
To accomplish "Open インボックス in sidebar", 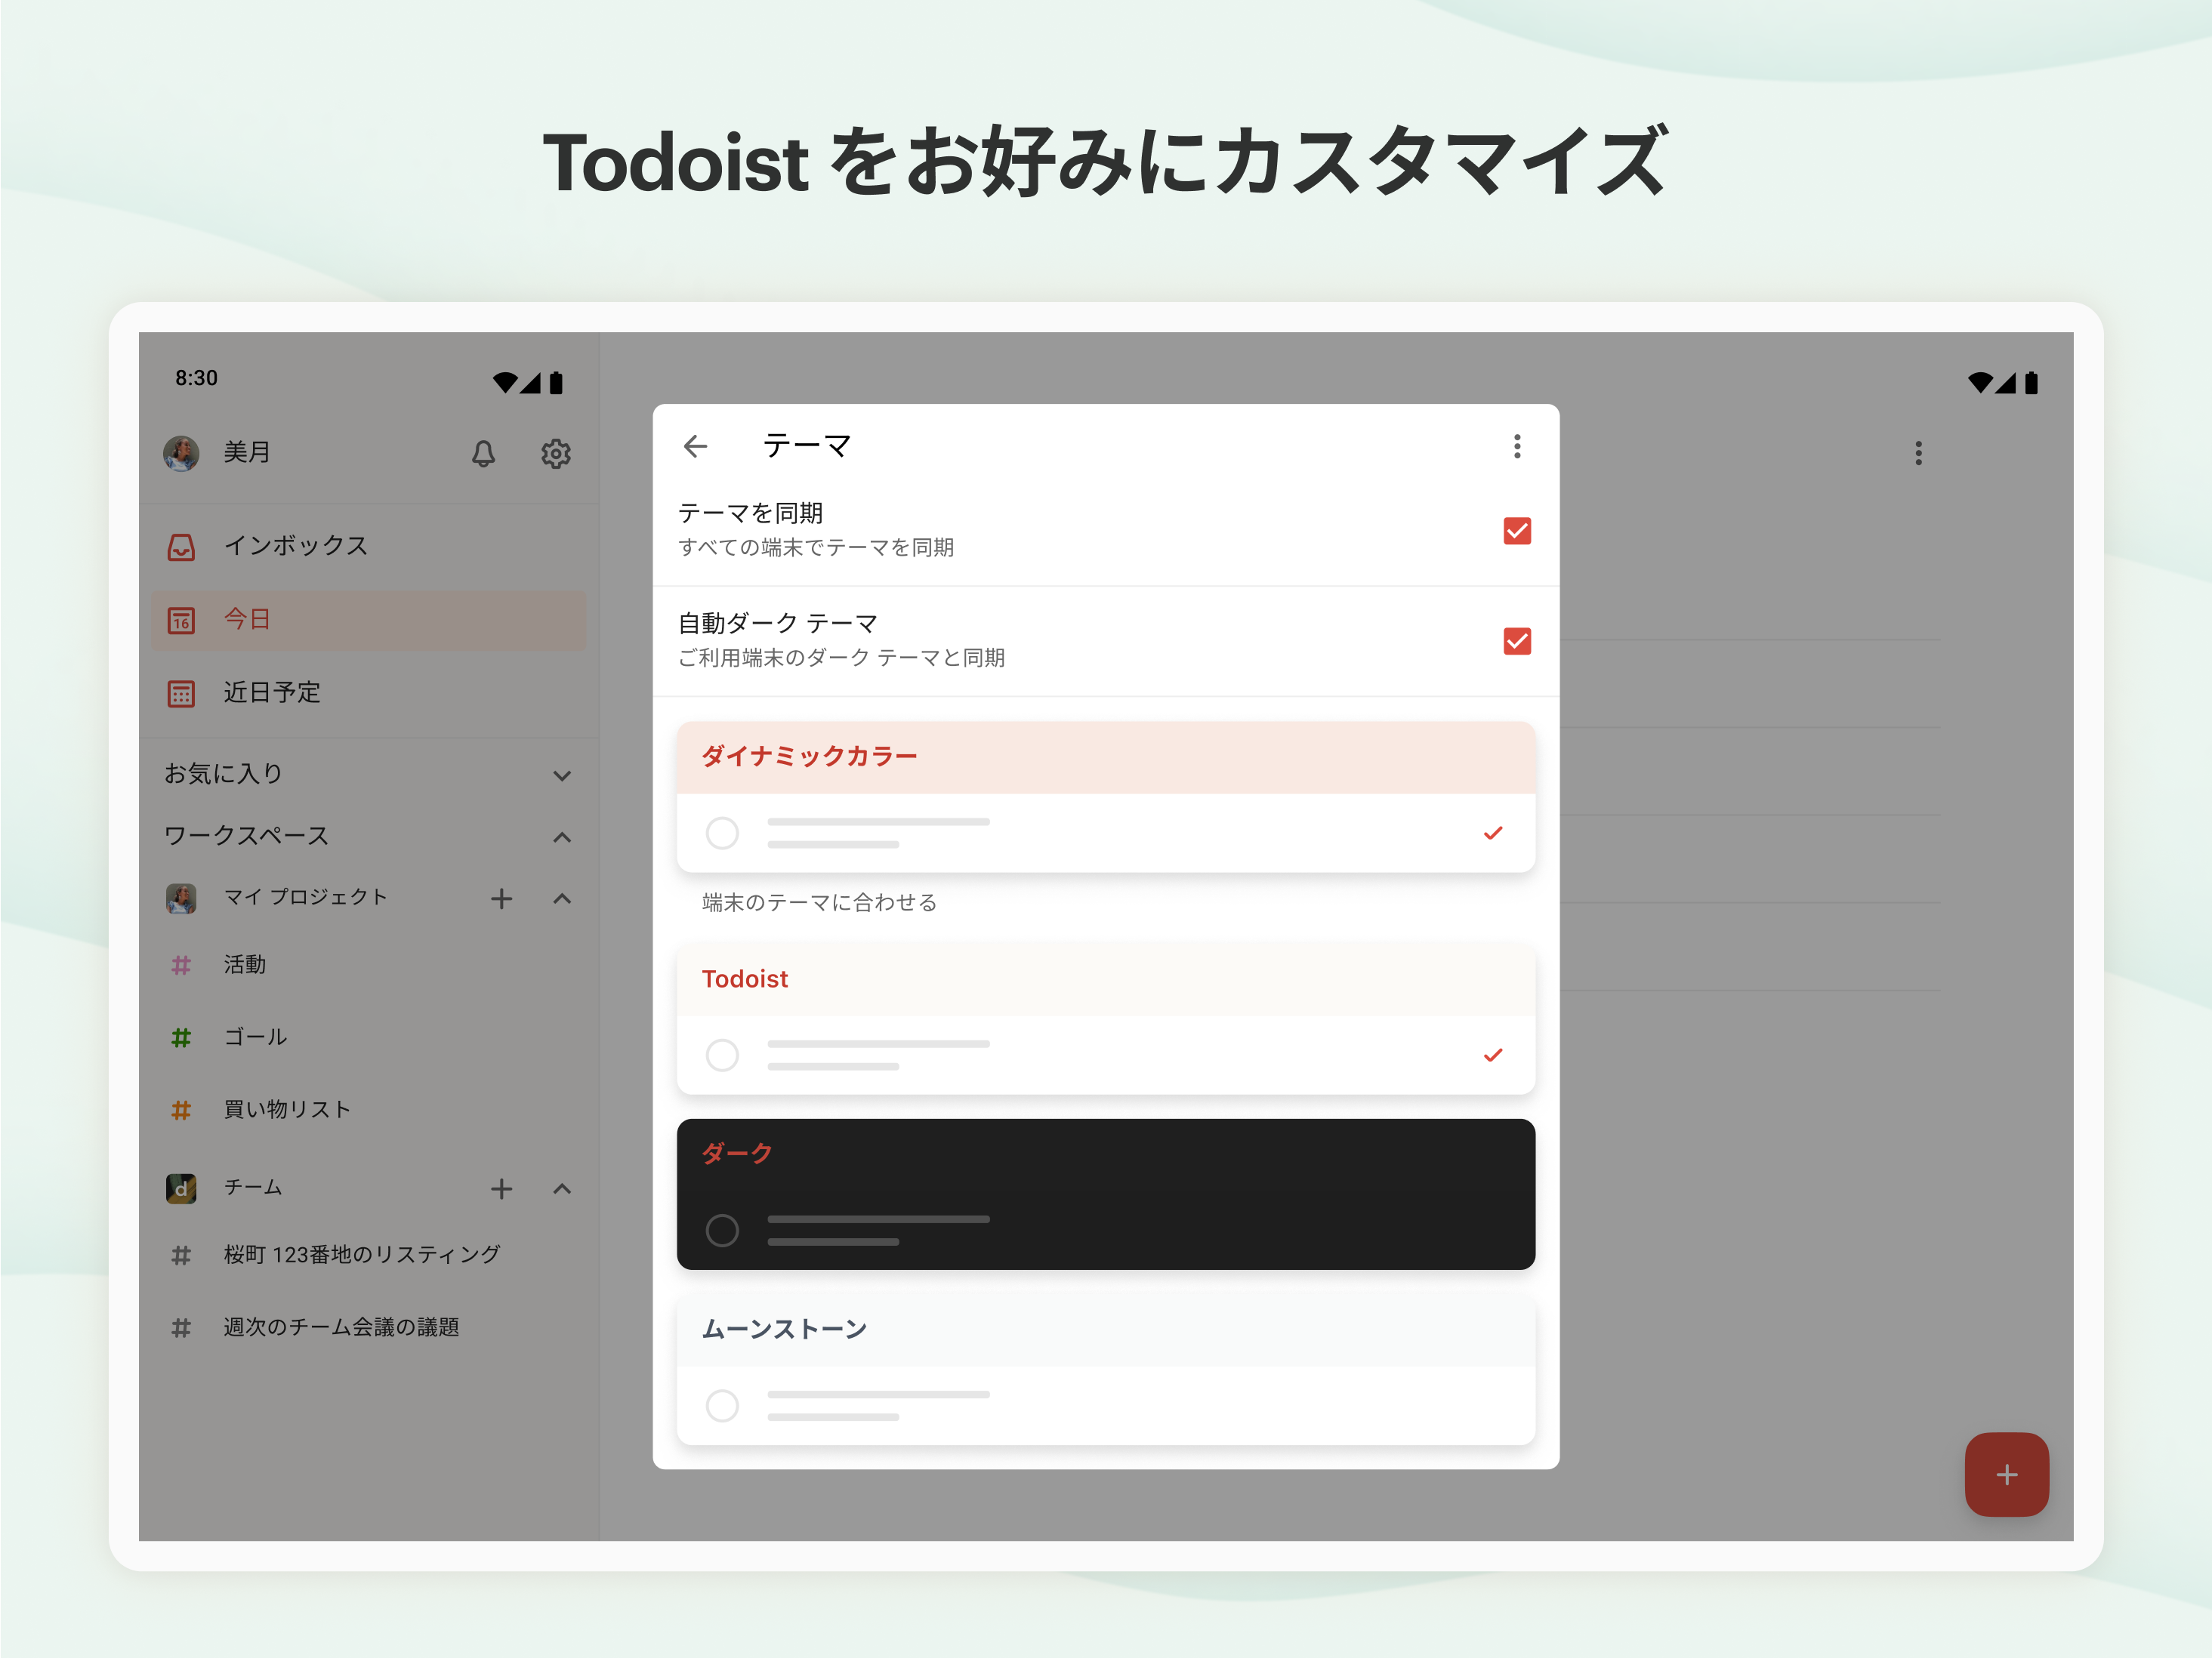I will [368, 547].
